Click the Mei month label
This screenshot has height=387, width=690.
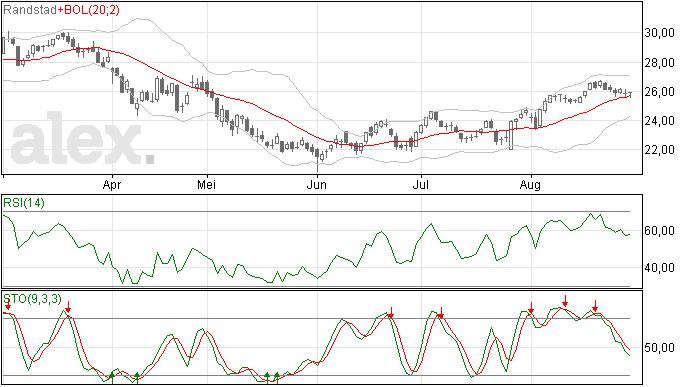(206, 184)
